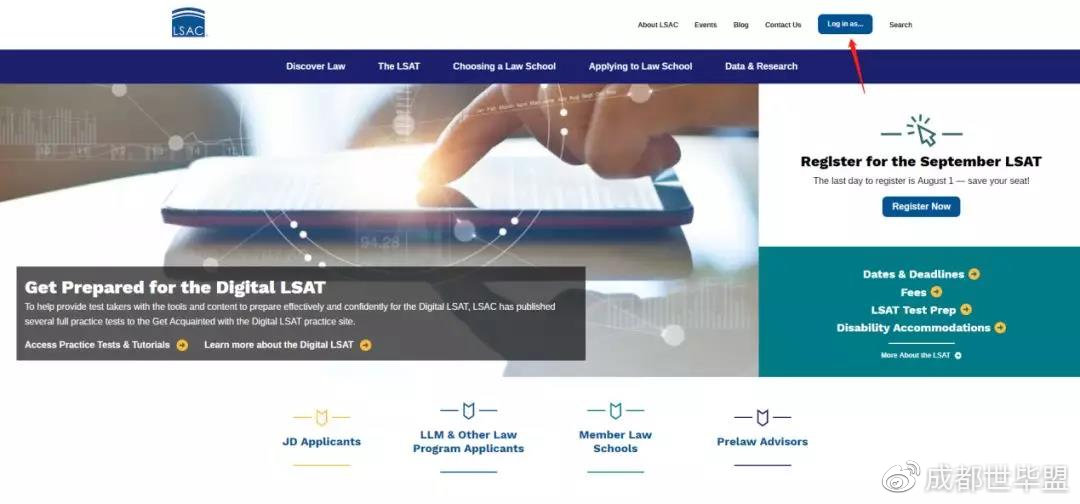Viewport: 1080px width, 504px height.
Task: Click arrow icon next to Dates & Deadlines
Action: click(974, 274)
